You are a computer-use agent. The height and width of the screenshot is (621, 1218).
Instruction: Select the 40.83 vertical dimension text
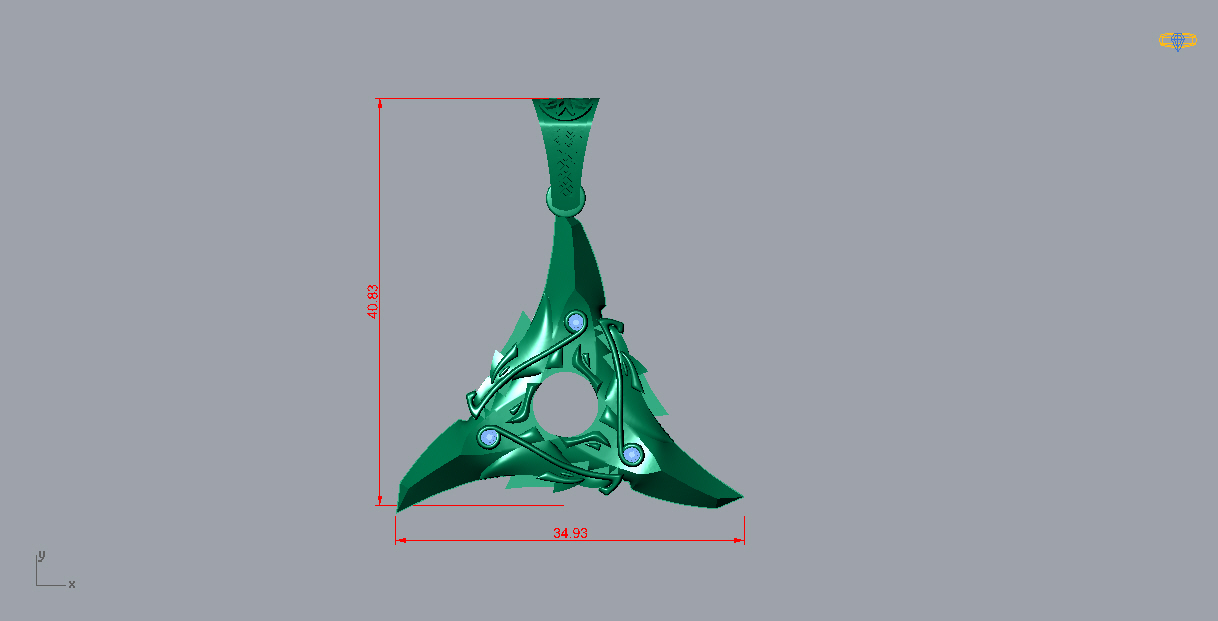[373, 301]
